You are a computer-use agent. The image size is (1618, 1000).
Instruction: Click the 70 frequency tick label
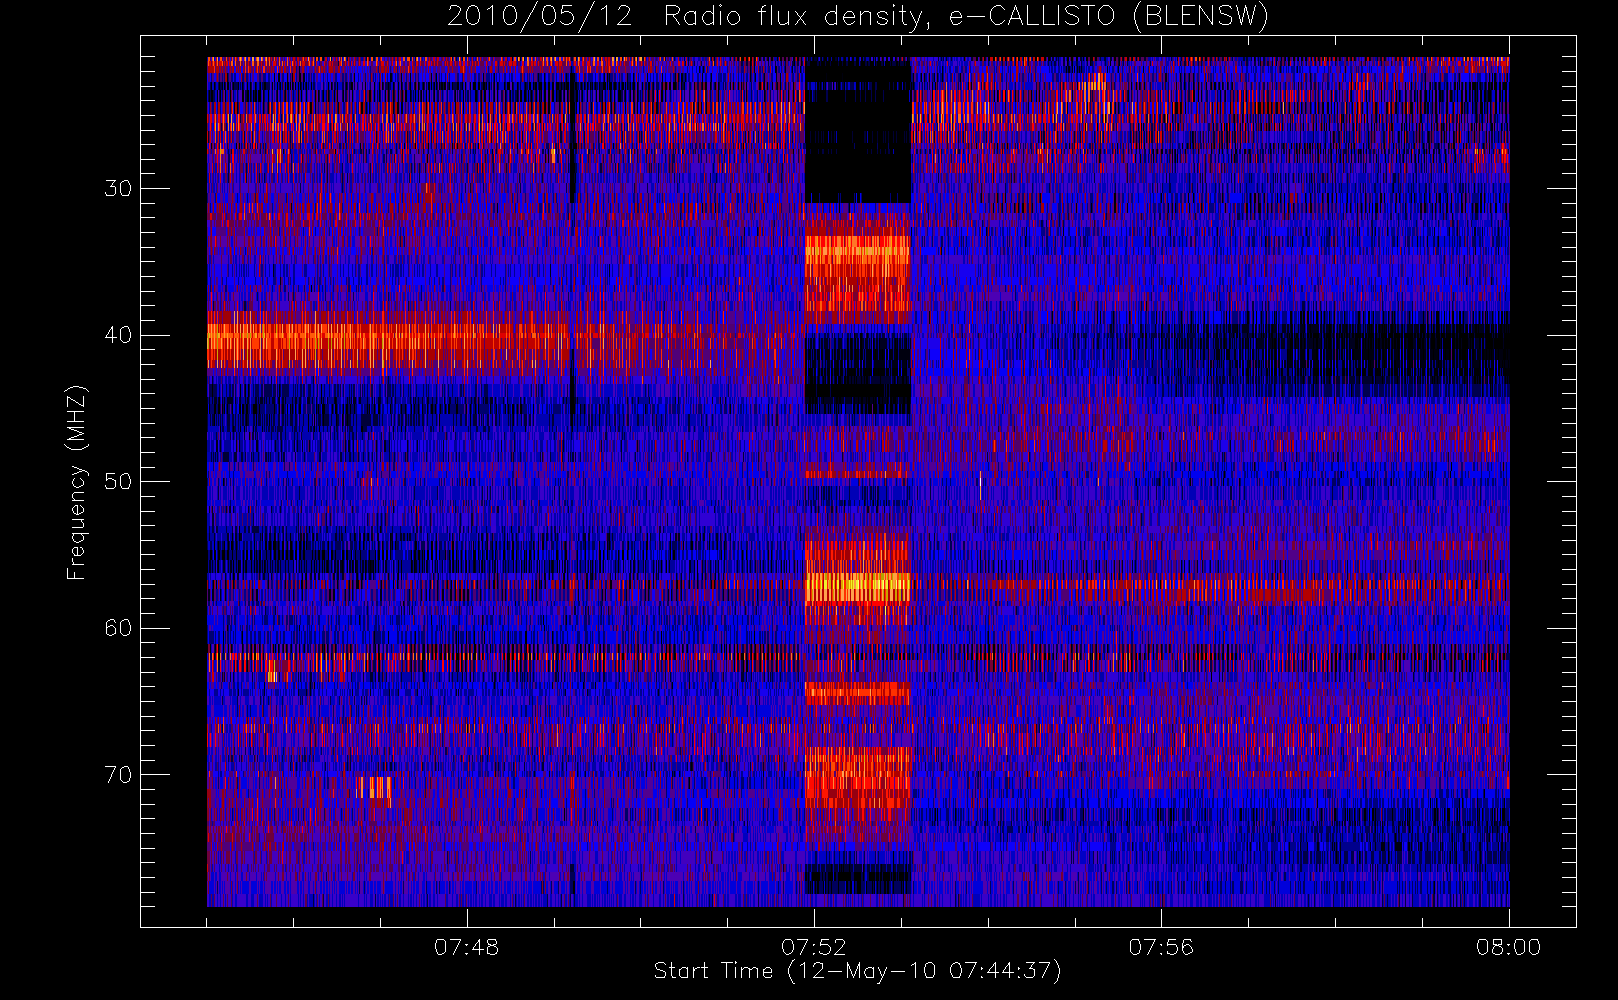(x=118, y=775)
